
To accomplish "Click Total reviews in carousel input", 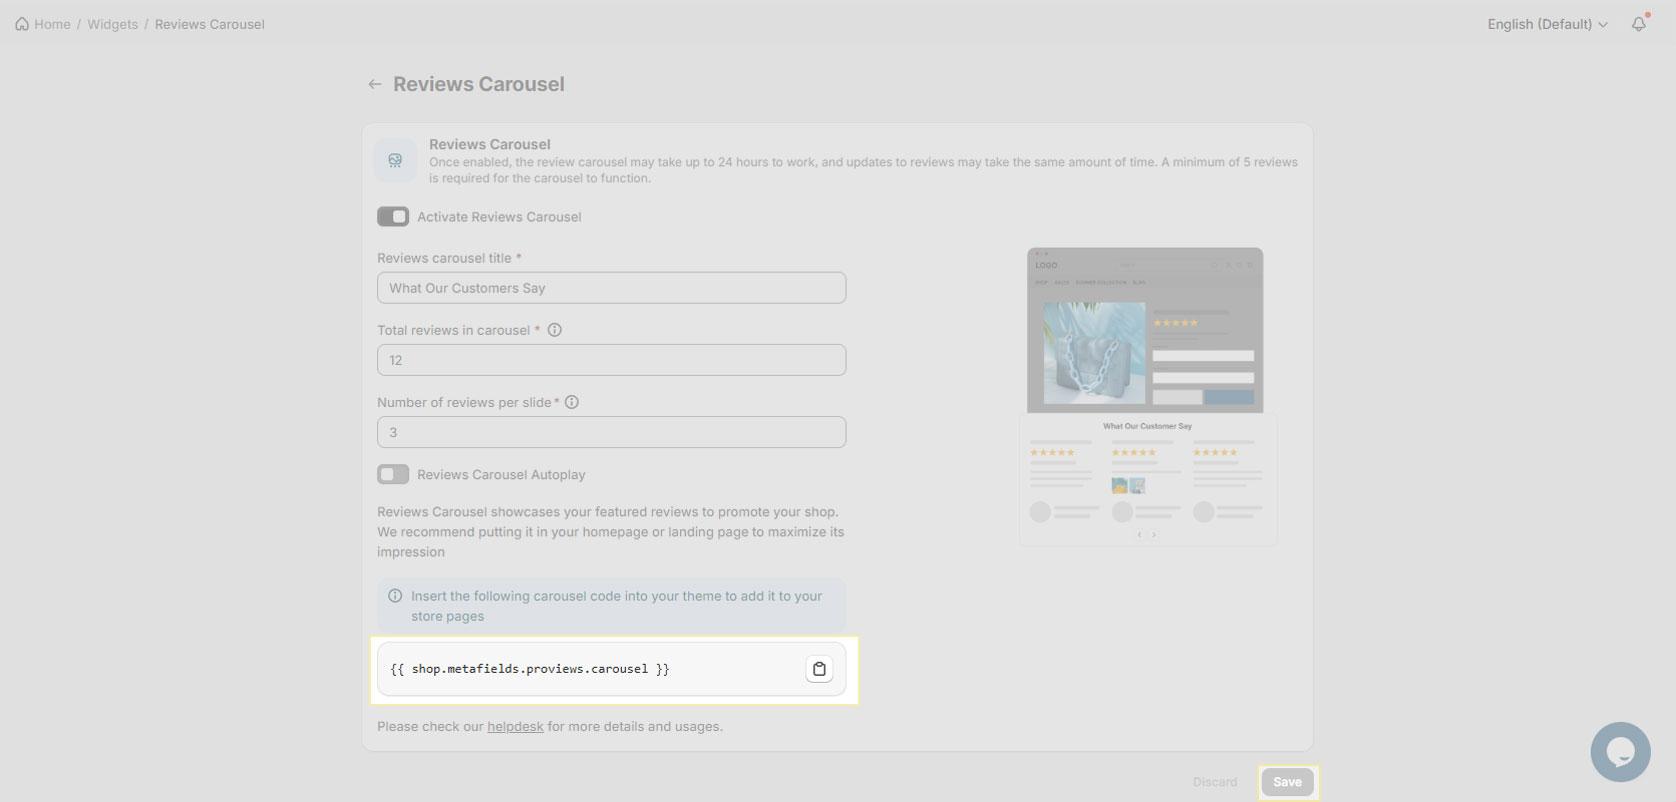I will click(611, 360).
